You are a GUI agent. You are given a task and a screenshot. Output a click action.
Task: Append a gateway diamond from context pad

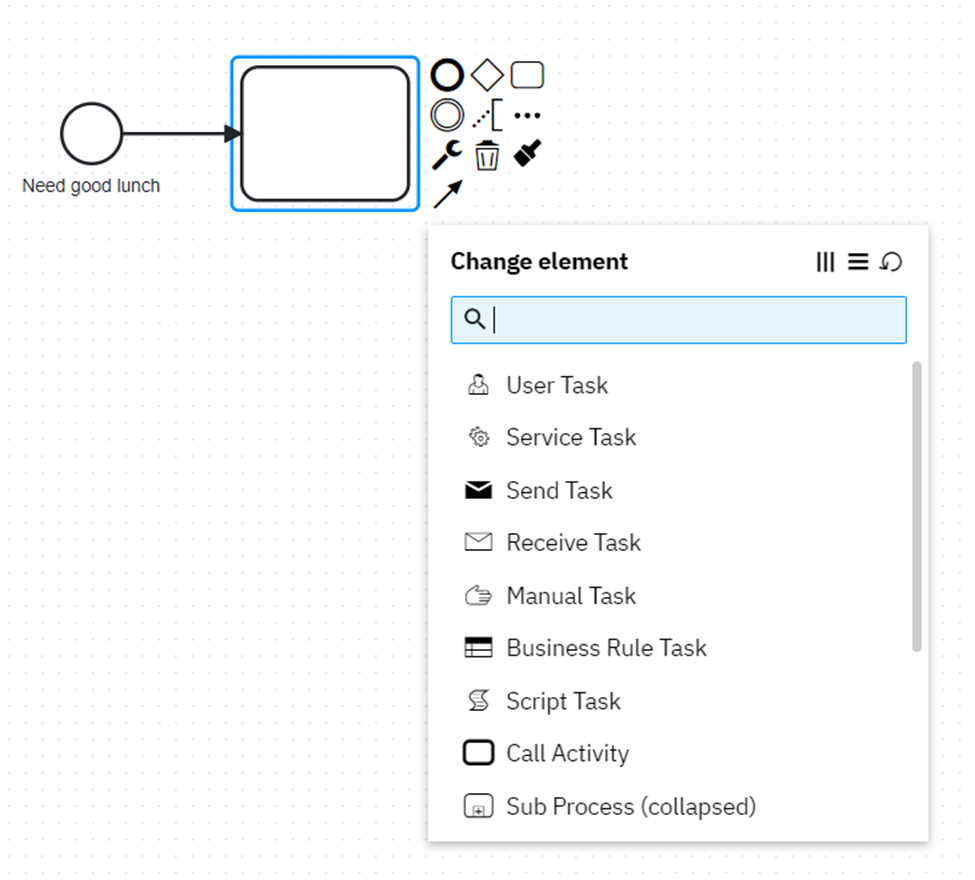coord(487,75)
